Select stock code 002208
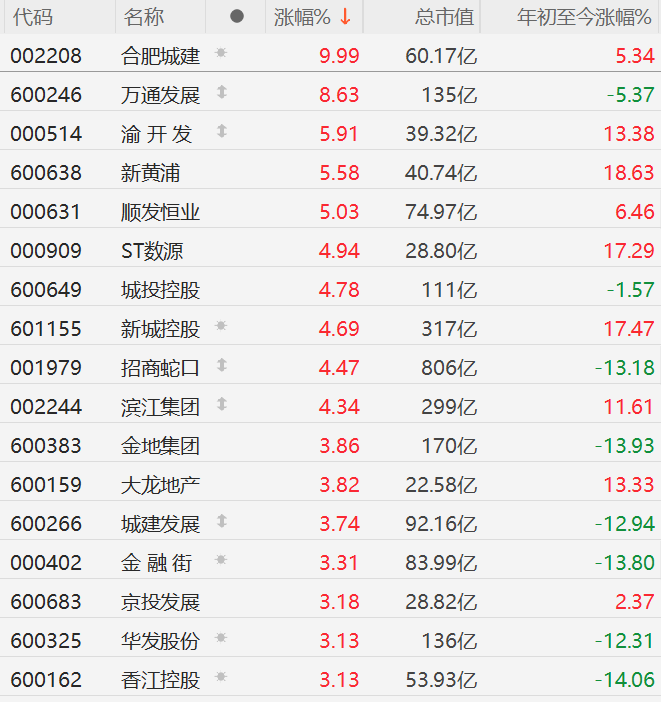The image size is (661, 702). pyautogui.click(x=46, y=56)
